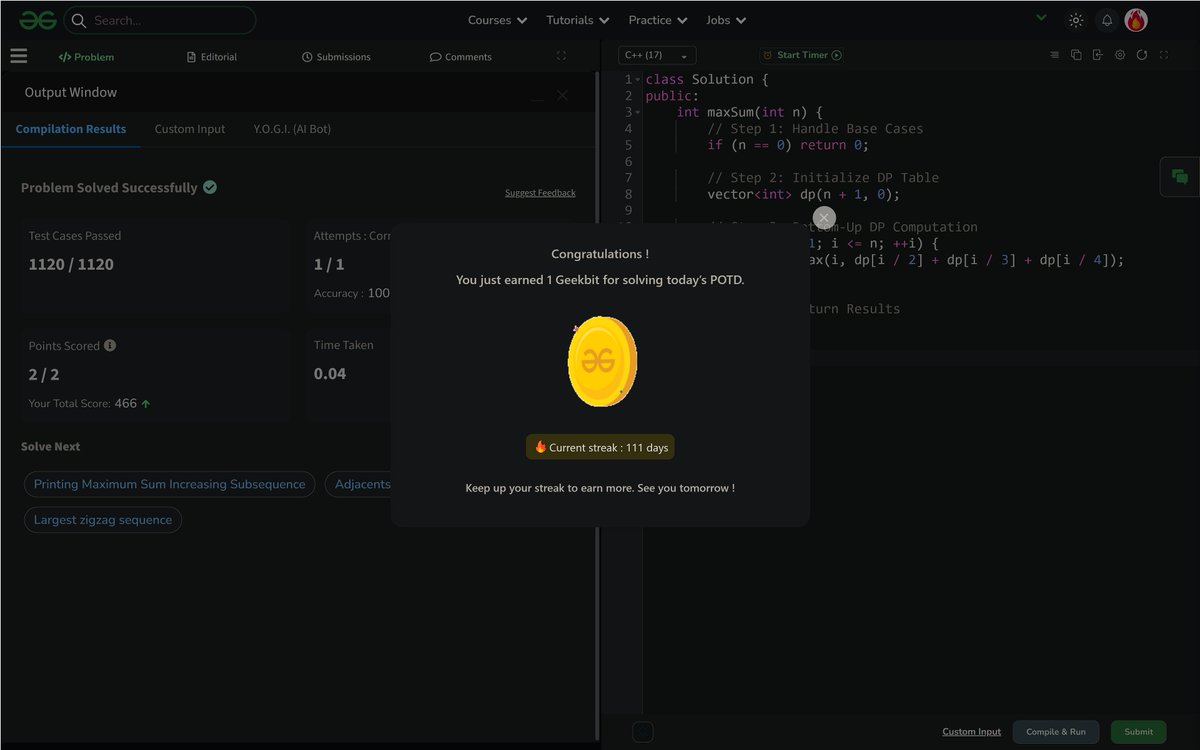Open the C++ (17) language dropdown
The height and width of the screenshot is (750, 1200).
click(x=657, y=55)
